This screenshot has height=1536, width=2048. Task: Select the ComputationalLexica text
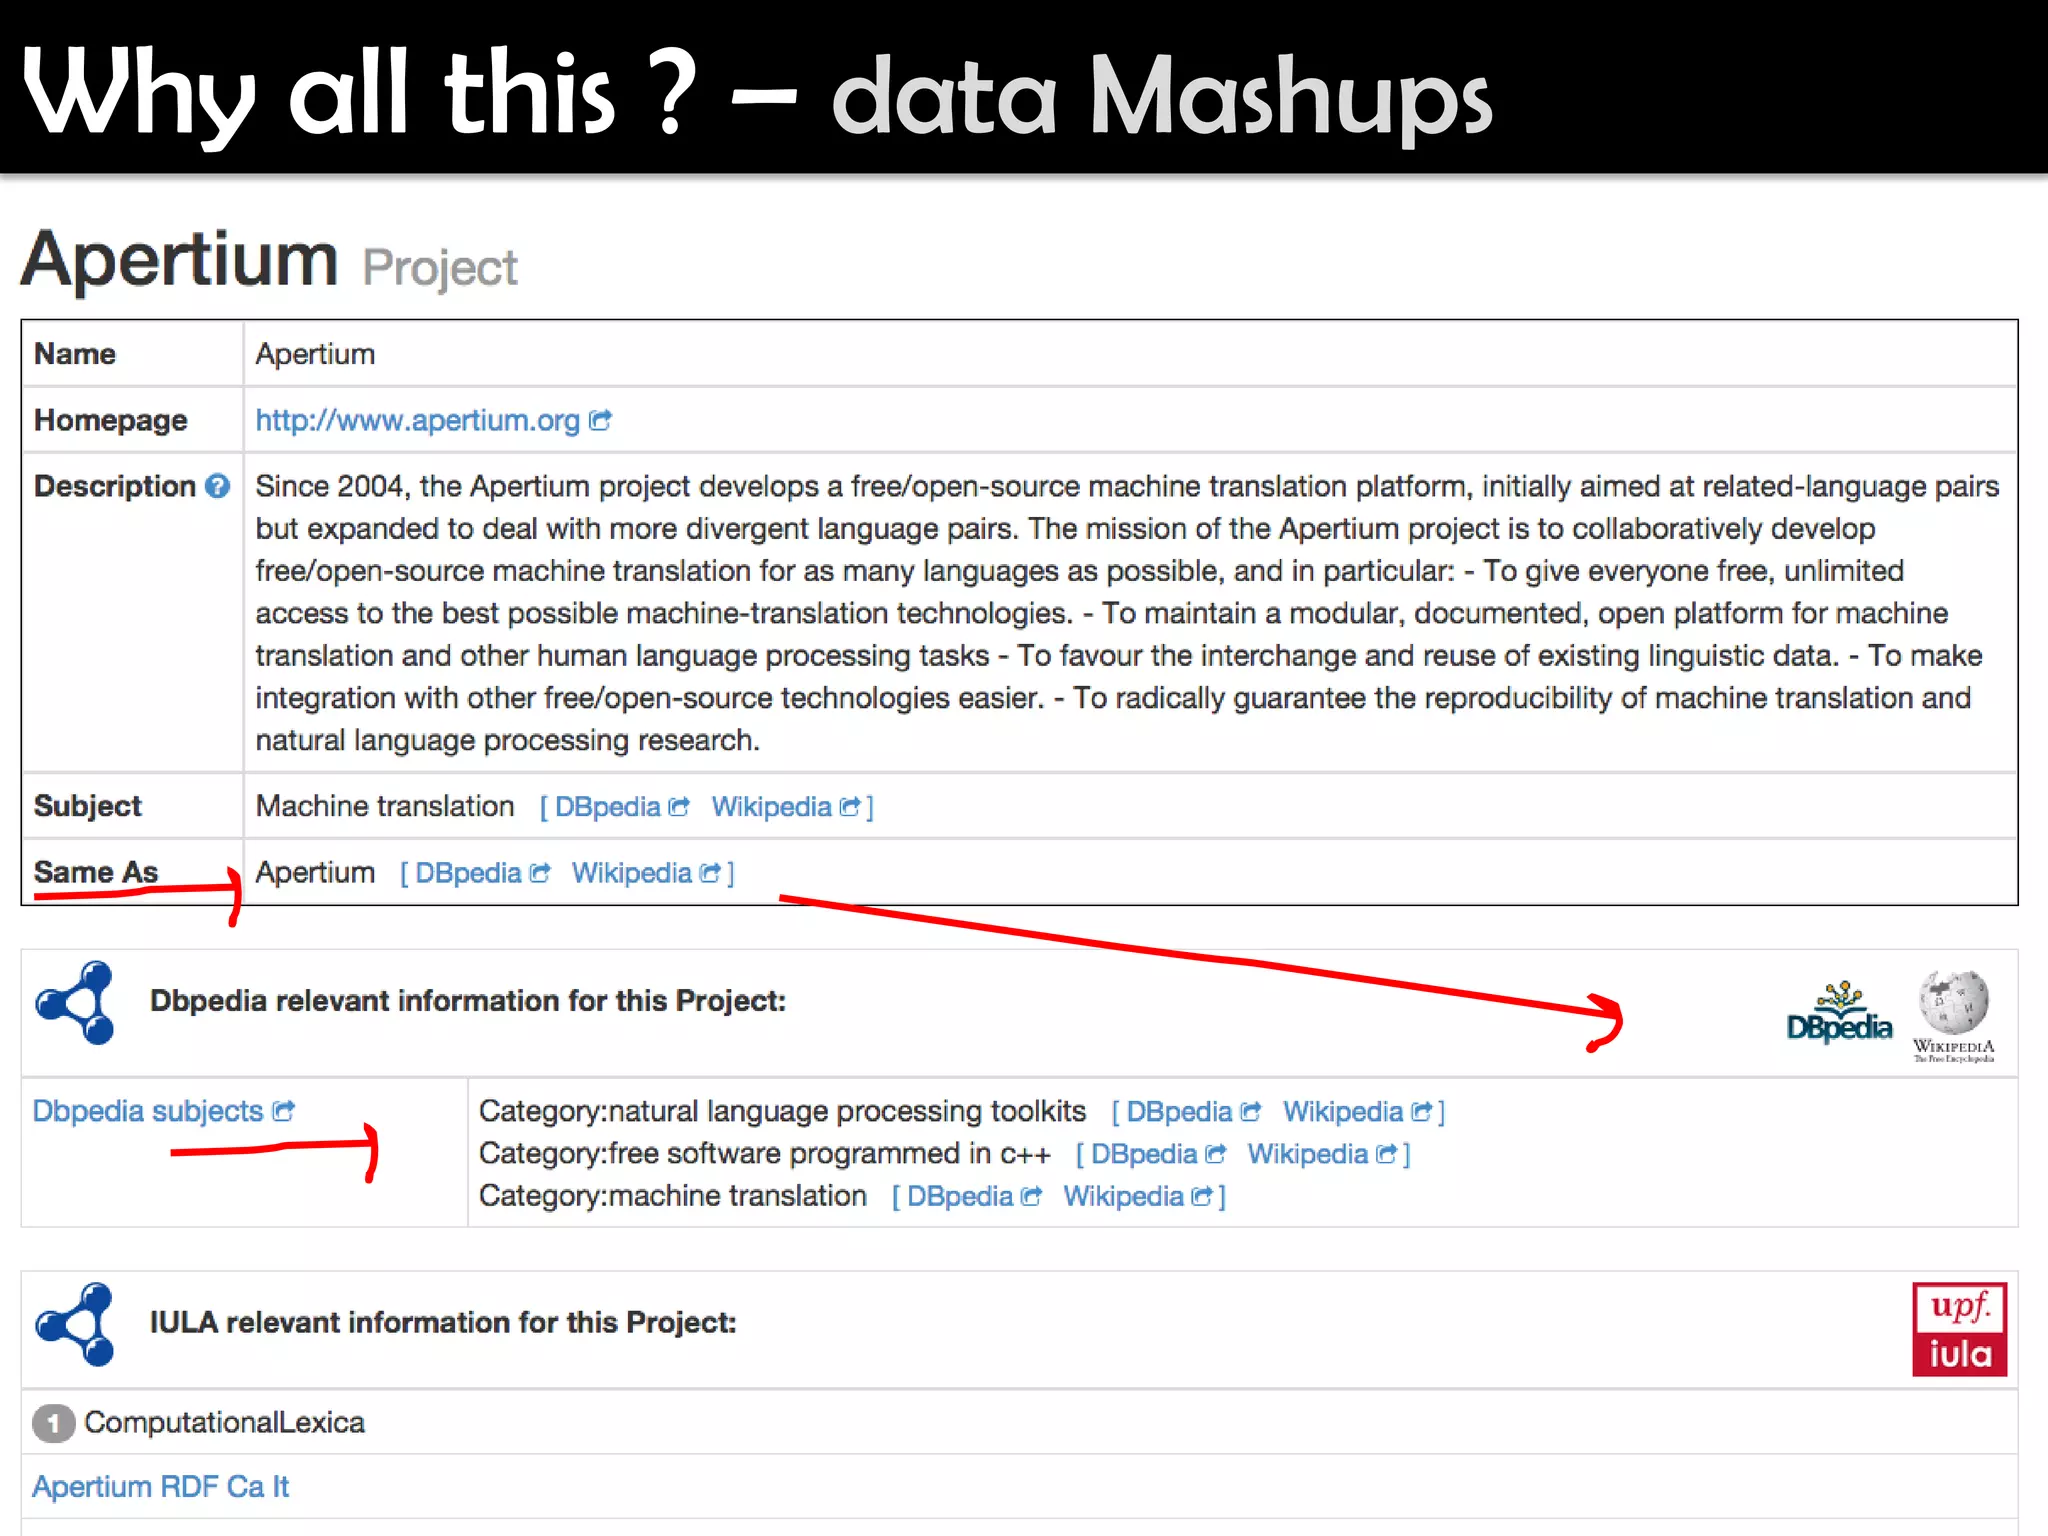point(224,1423)
